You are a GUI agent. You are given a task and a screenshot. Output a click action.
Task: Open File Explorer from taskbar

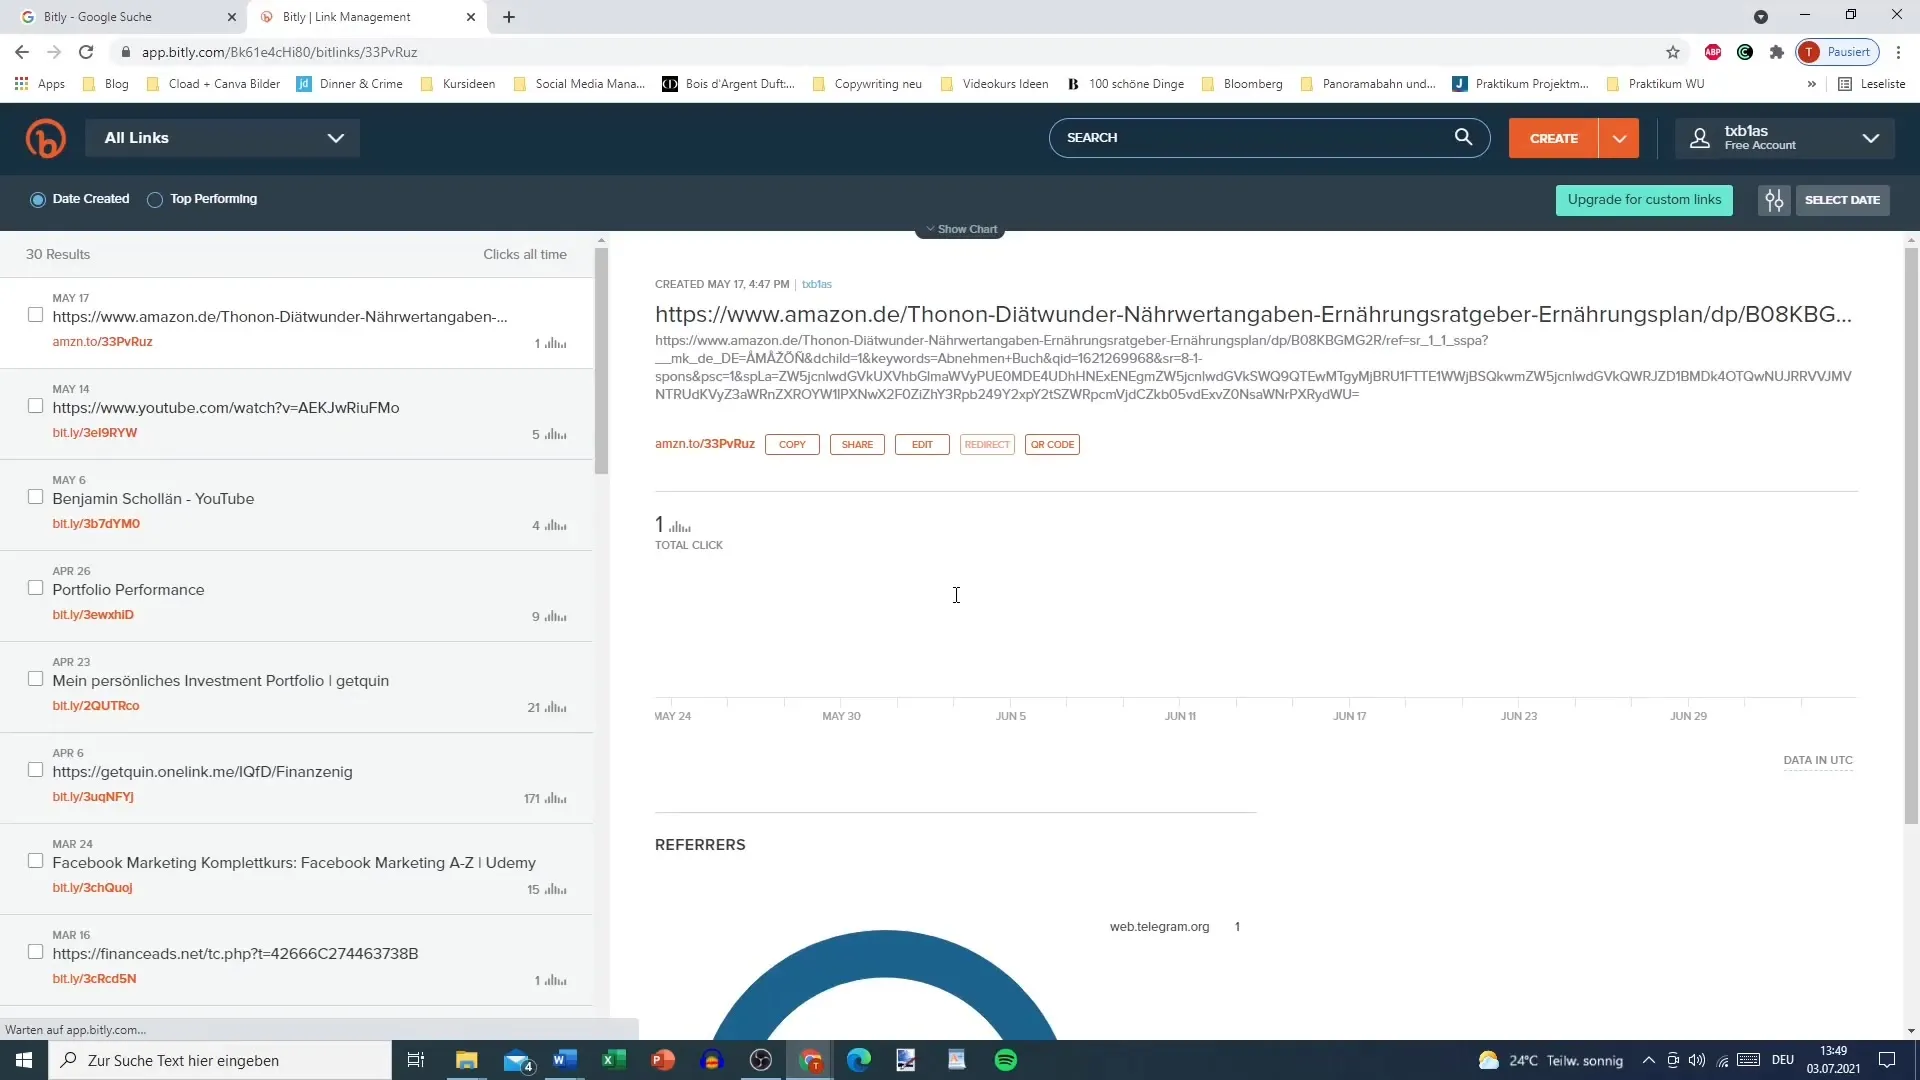pos(467,1060)
